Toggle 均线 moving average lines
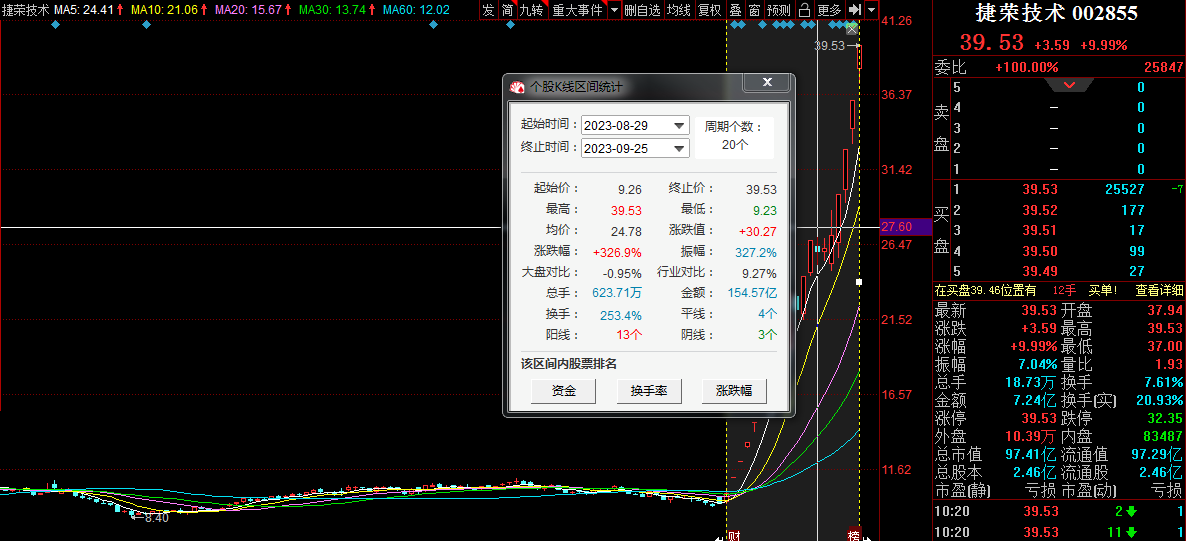1186x541 pixels. click(679, 10)
